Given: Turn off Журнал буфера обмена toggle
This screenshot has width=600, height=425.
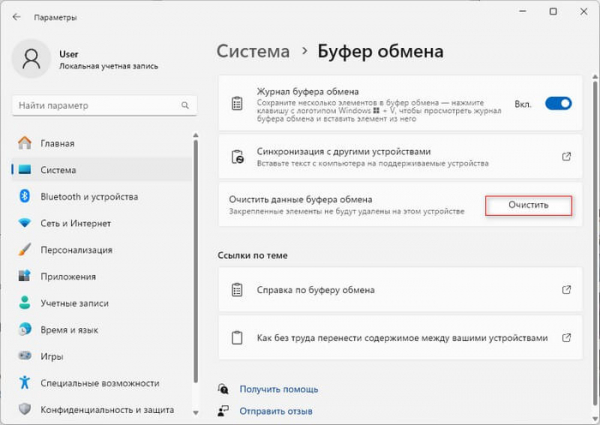Looking at the screenshot, I should (x=559, y=103).
